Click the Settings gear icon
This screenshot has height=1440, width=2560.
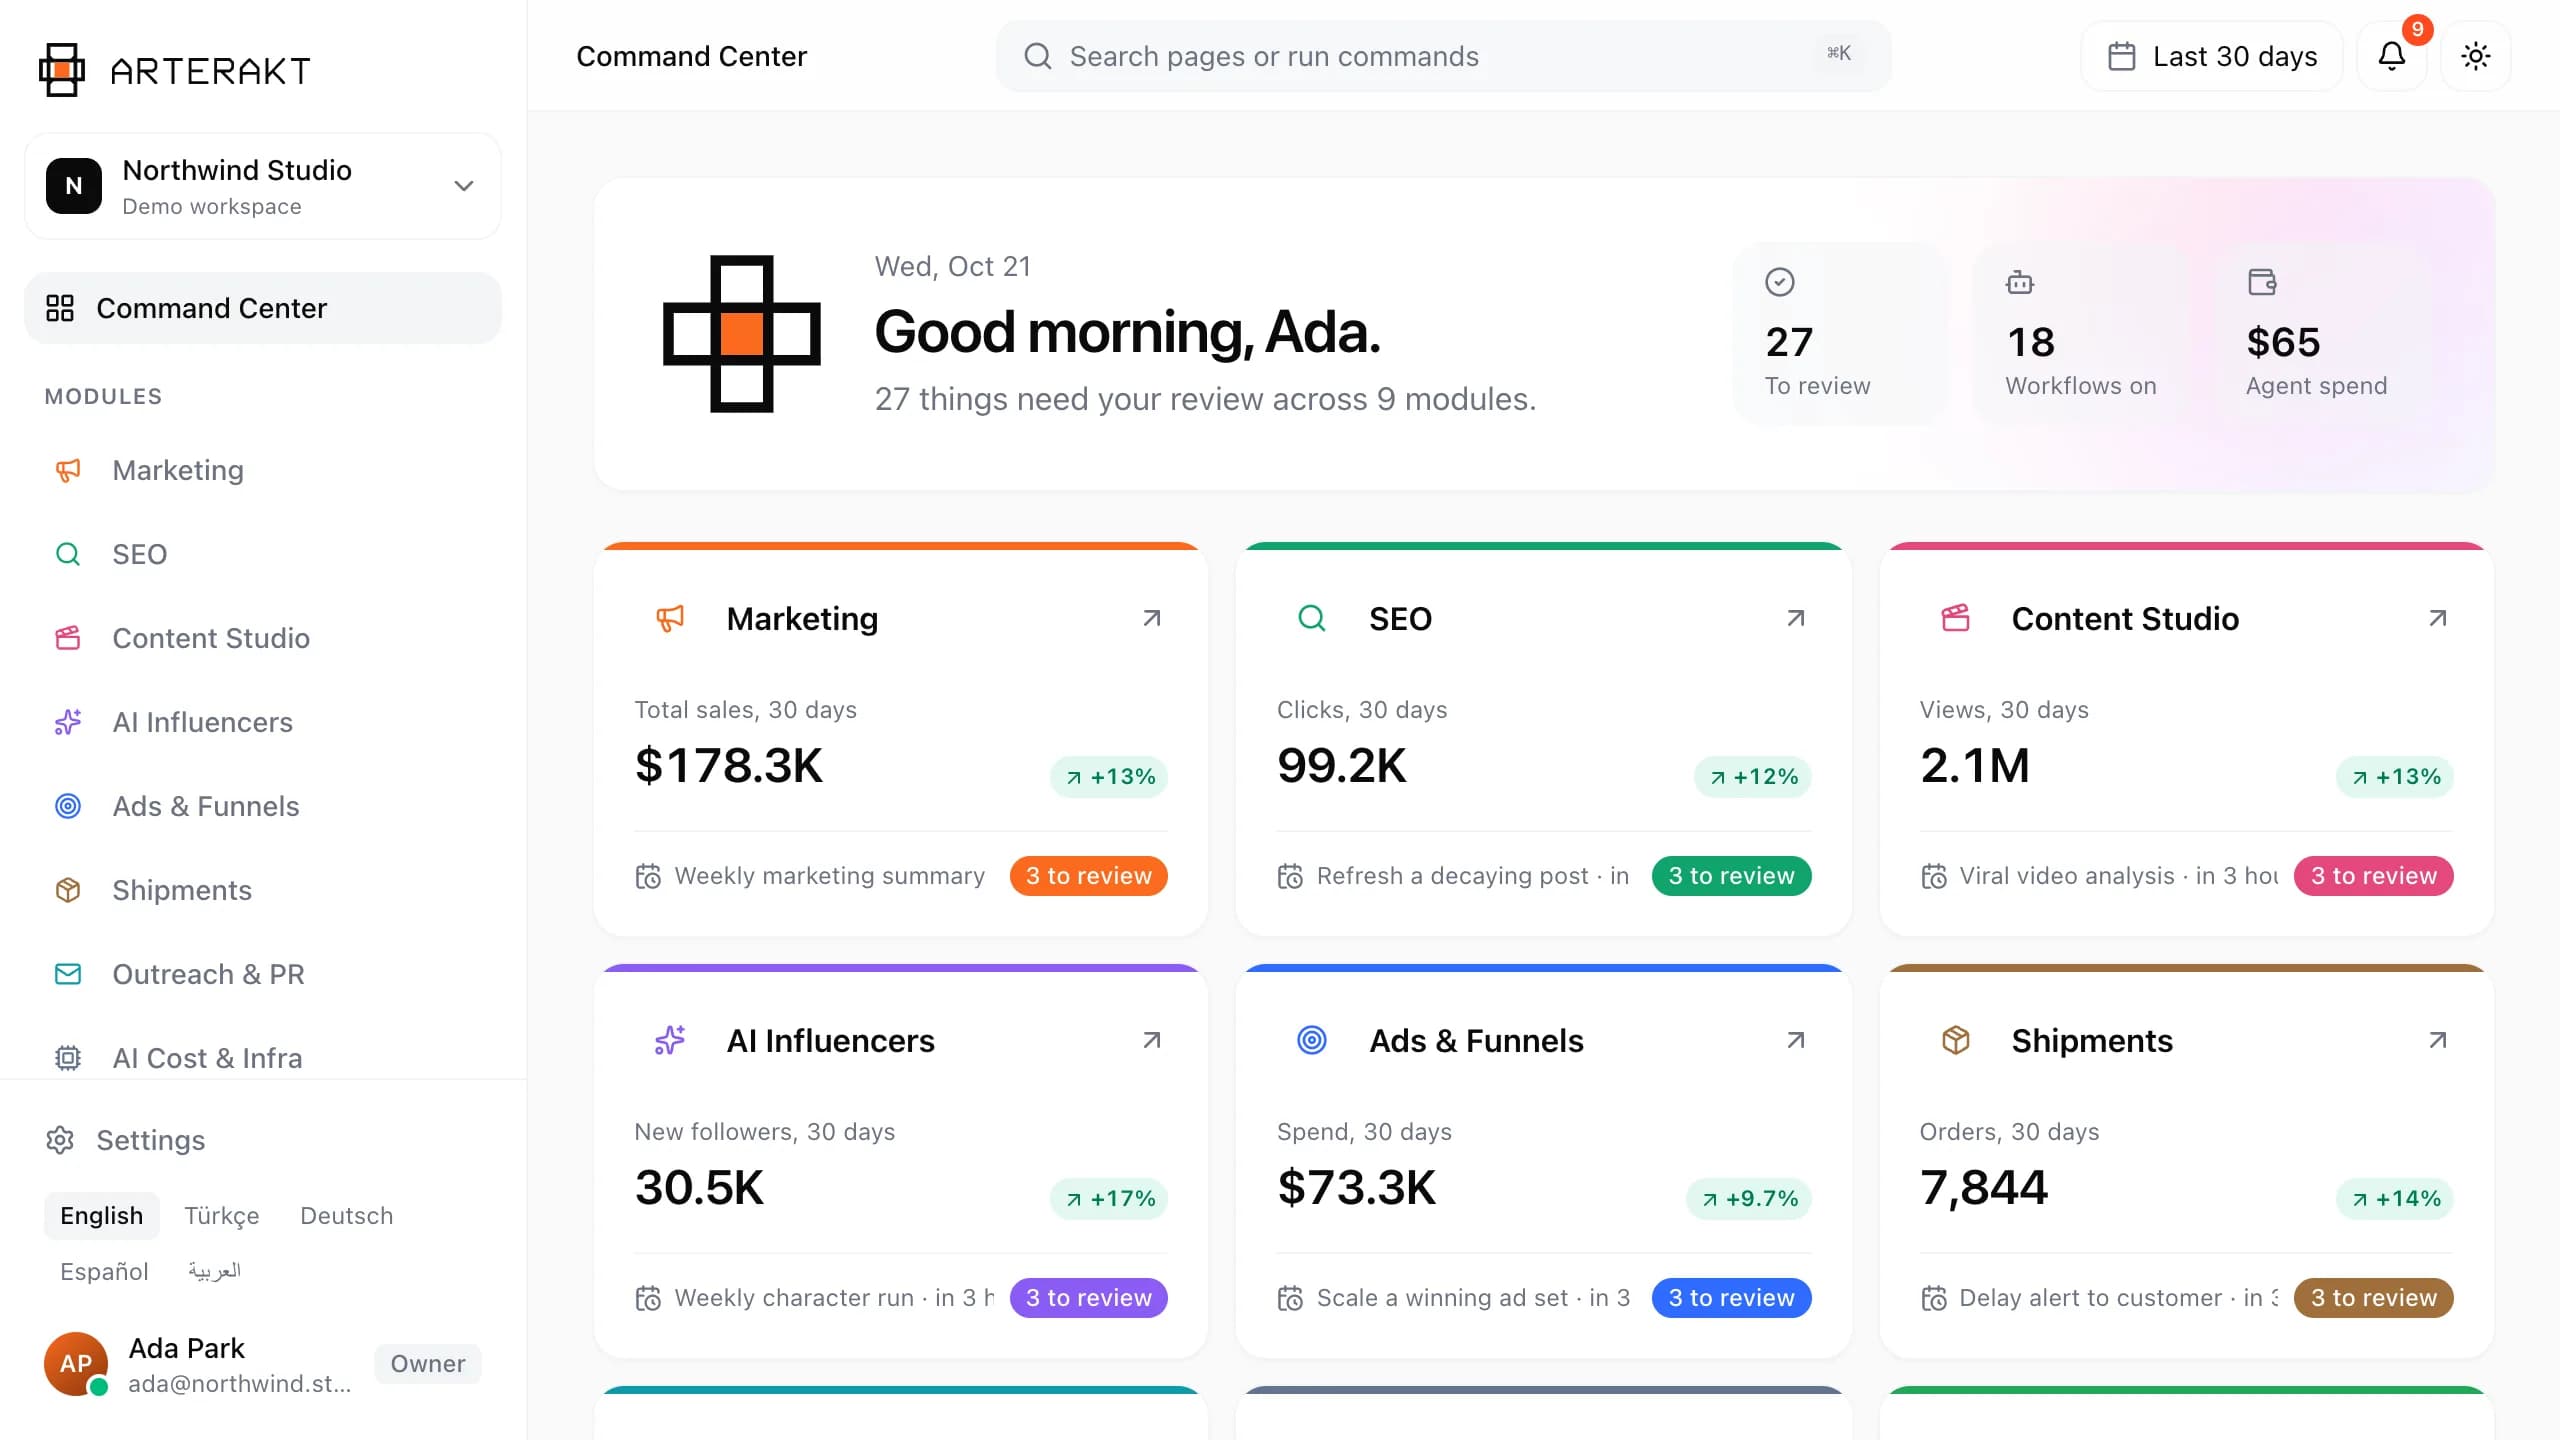[60, 1140]
